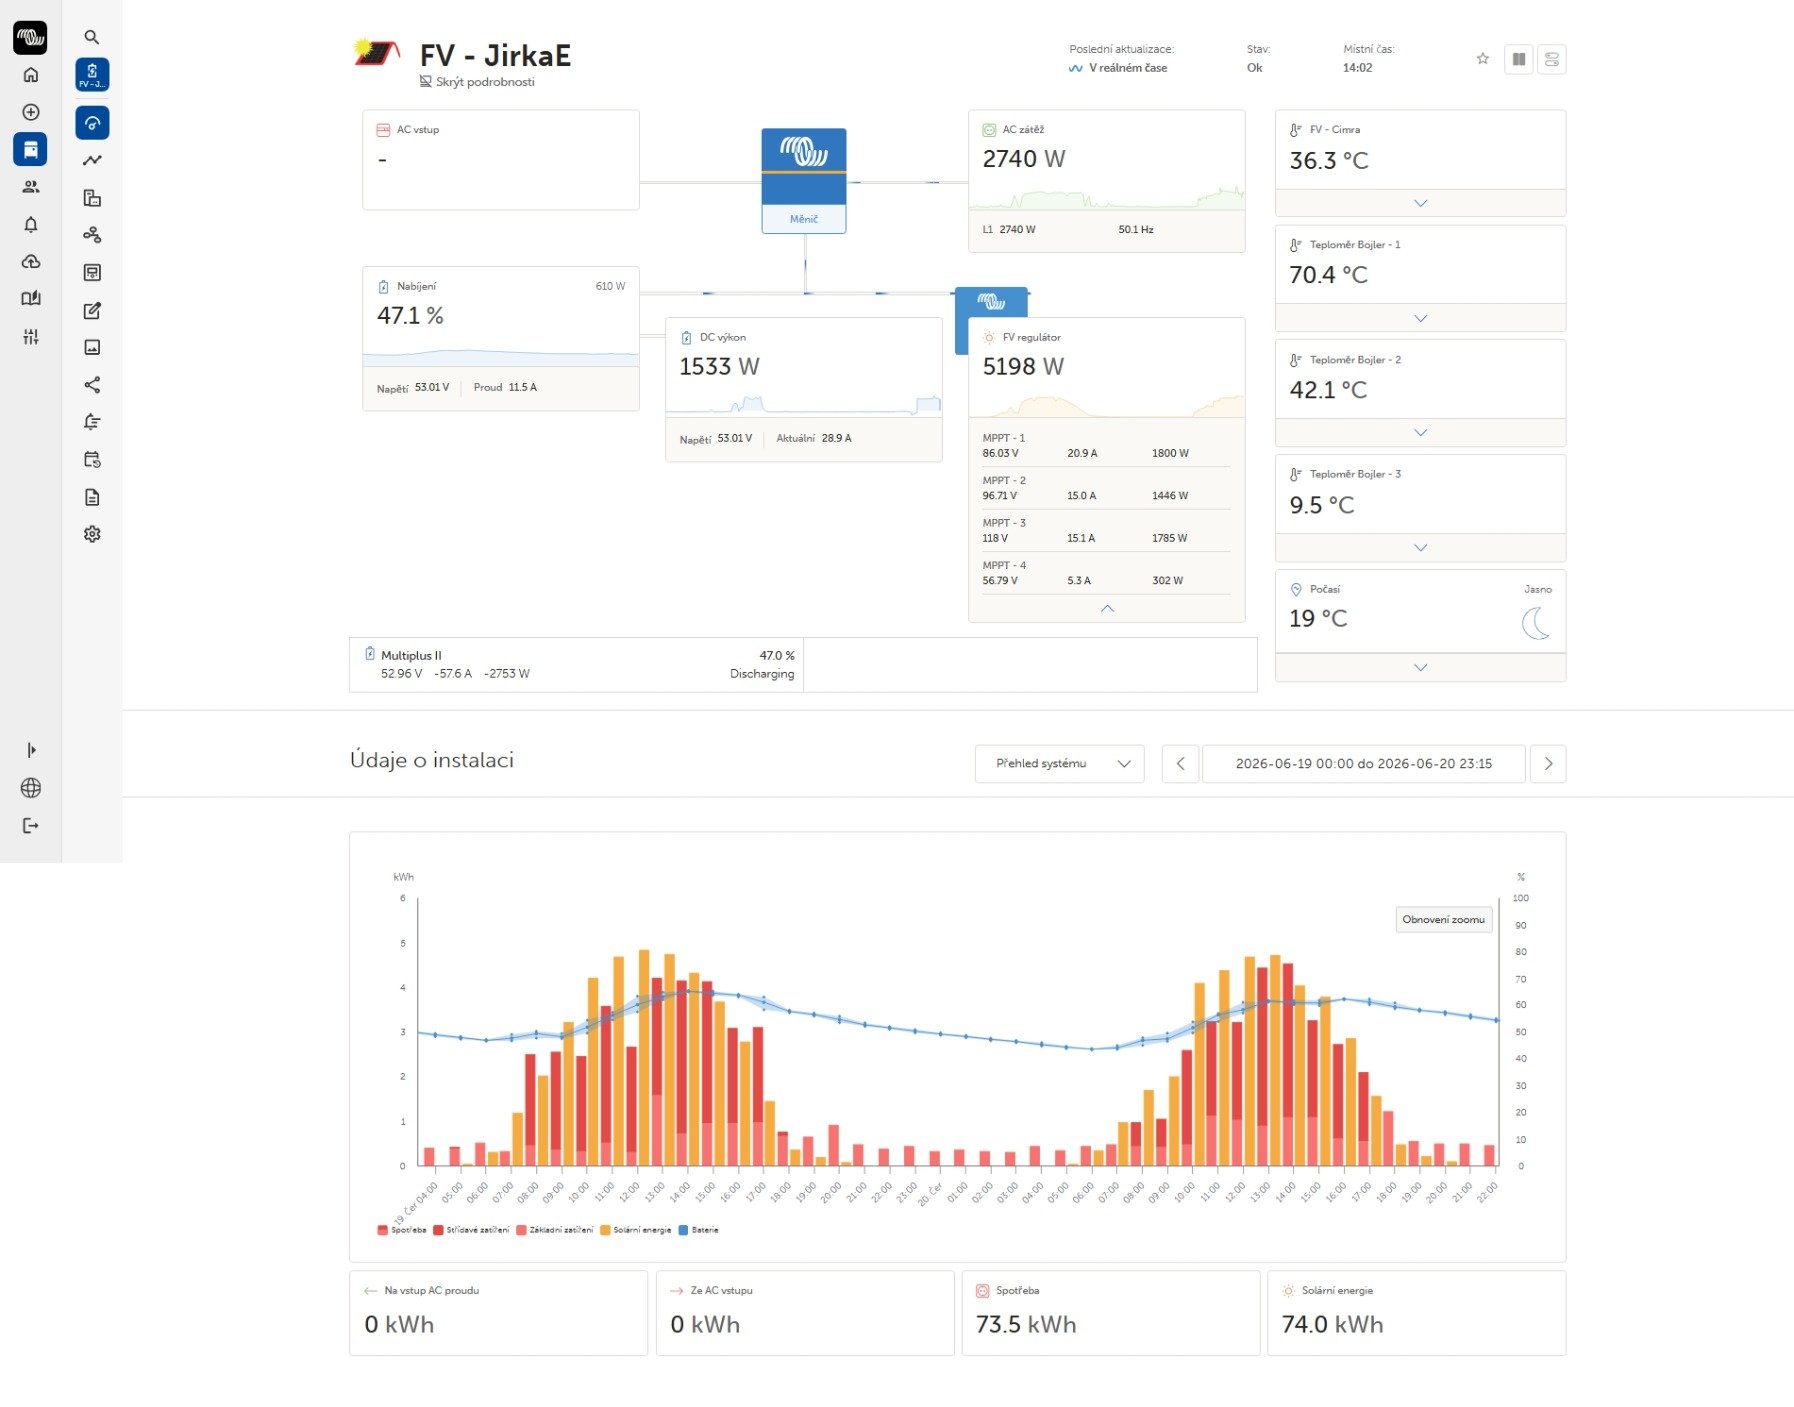Open the home icon in the sidebar
The width and height of the screenshot is (1794, 1407).
pos(31,75)
